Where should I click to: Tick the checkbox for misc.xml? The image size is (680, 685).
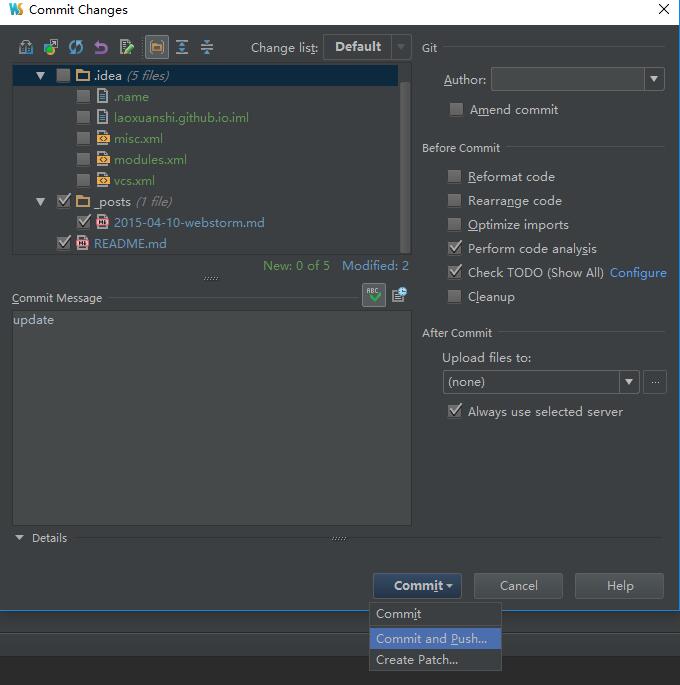click(83, 139)
